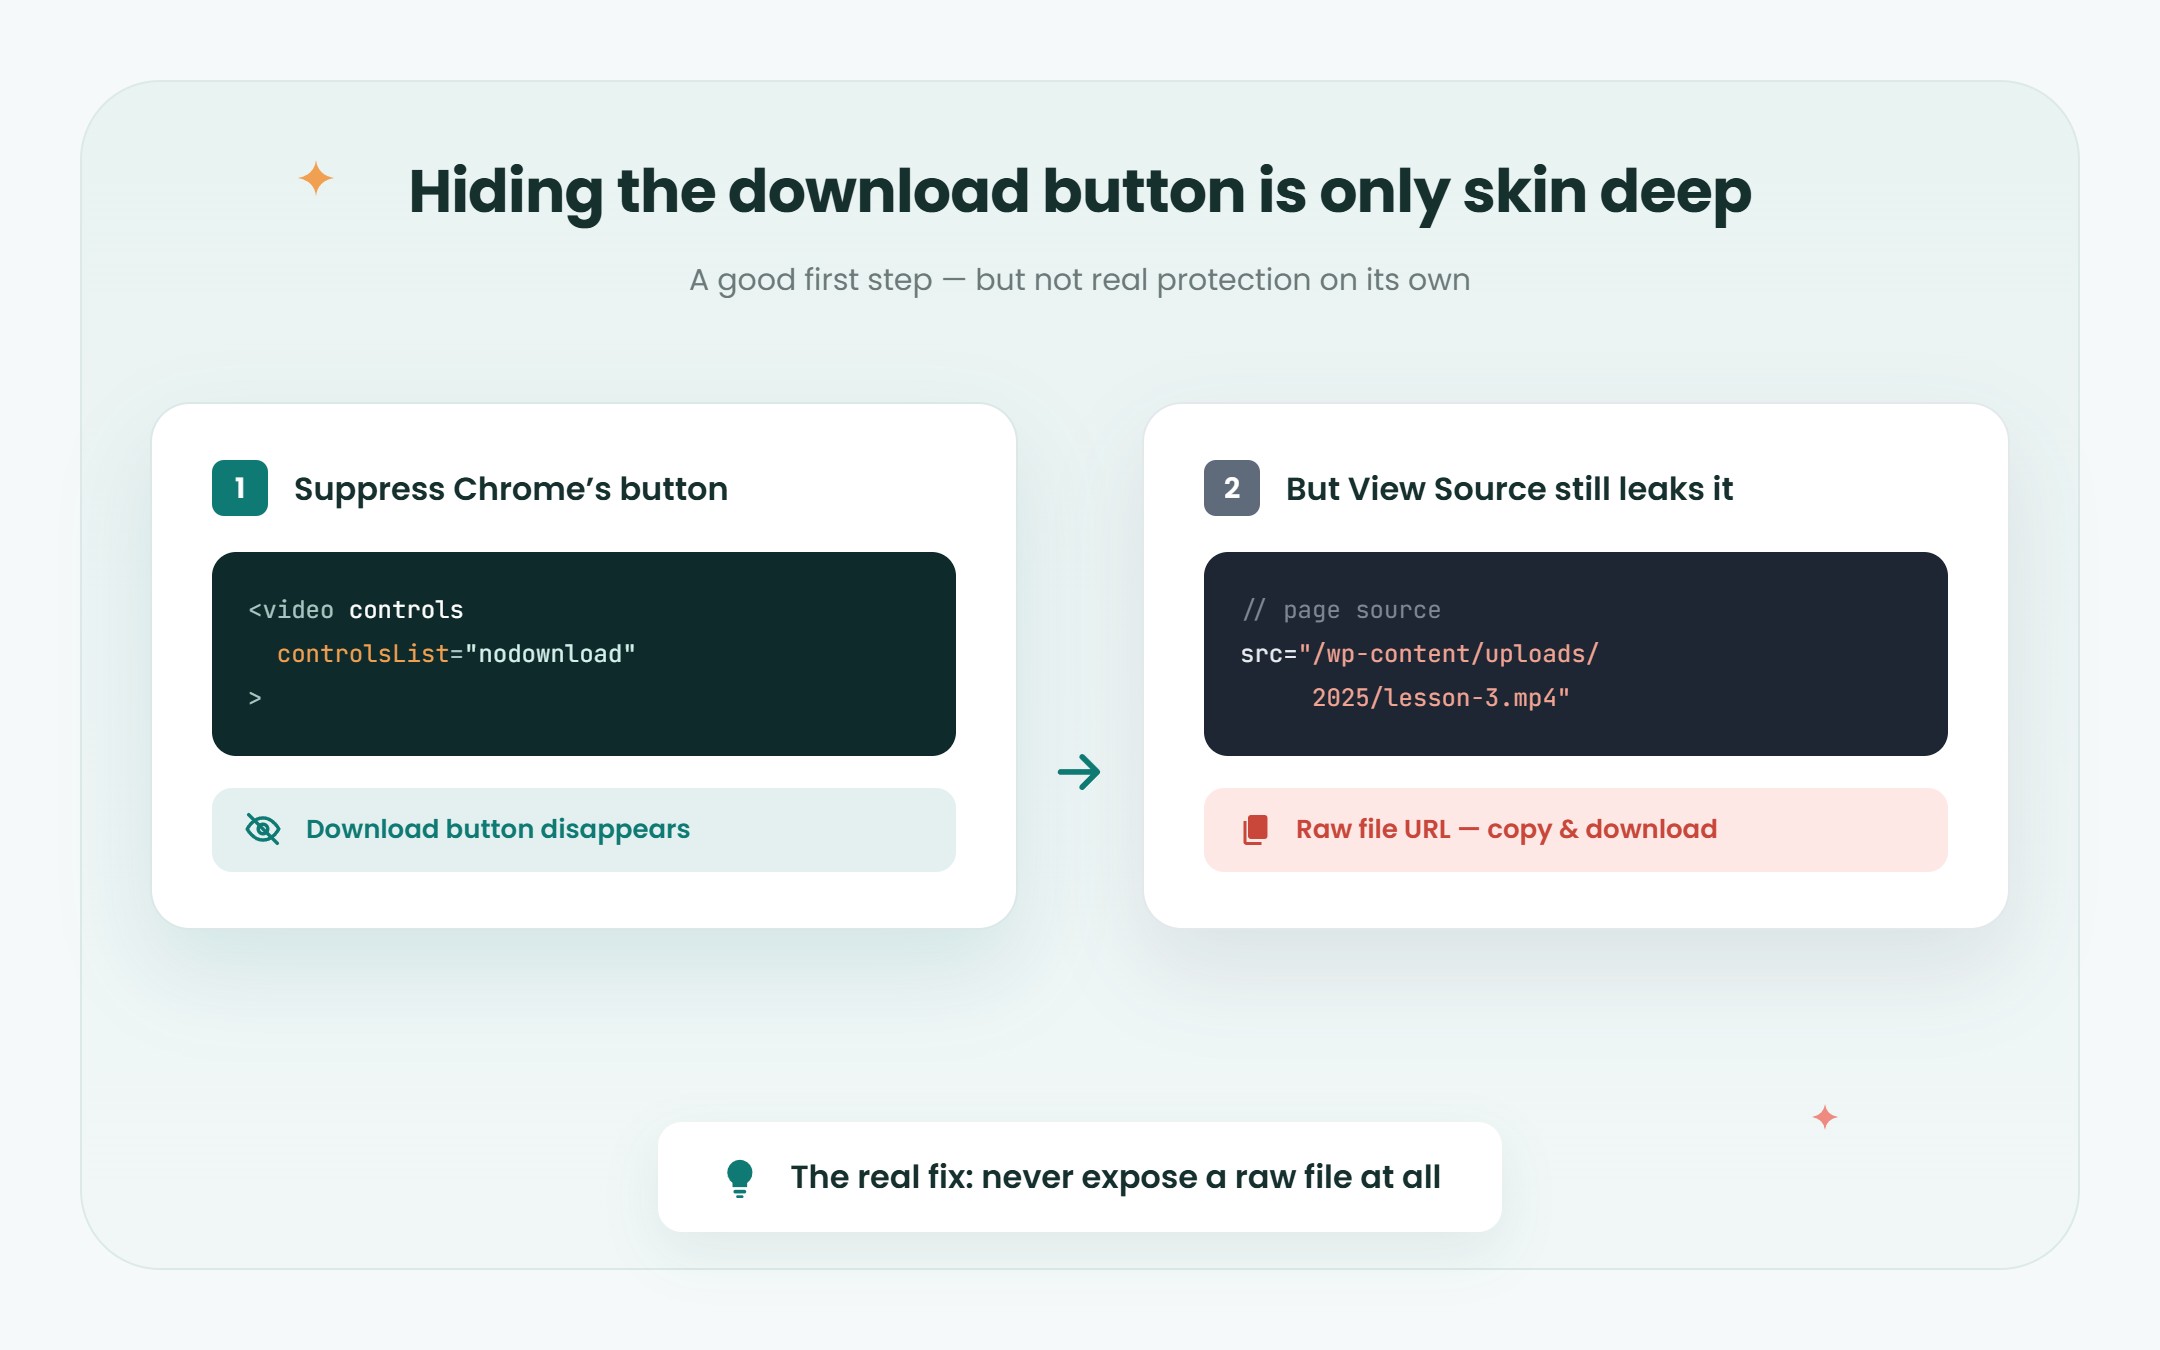Click 'Raw file URL — copy & download' label
Screen dimensions: 2160x1350
tap(1507, 830)
